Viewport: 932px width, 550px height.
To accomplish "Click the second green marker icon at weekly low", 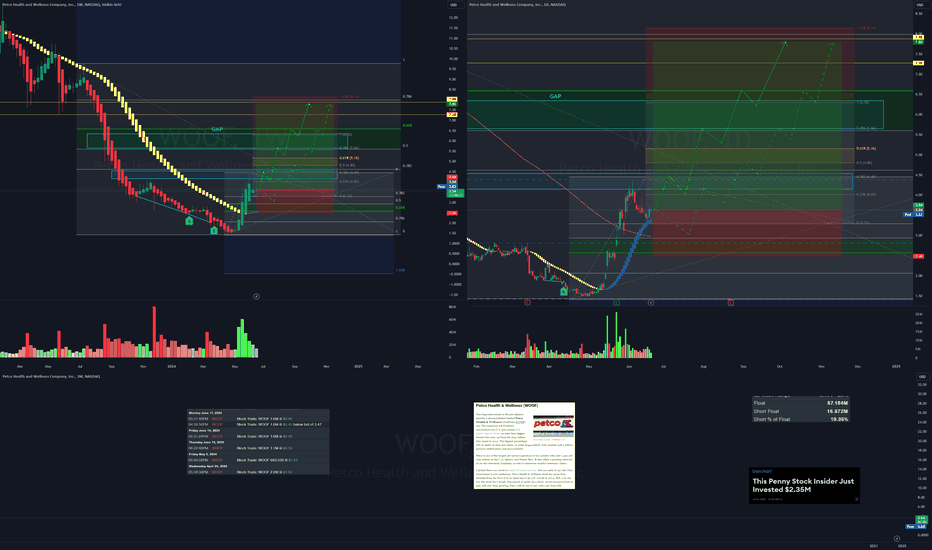I will pos(214,230).
